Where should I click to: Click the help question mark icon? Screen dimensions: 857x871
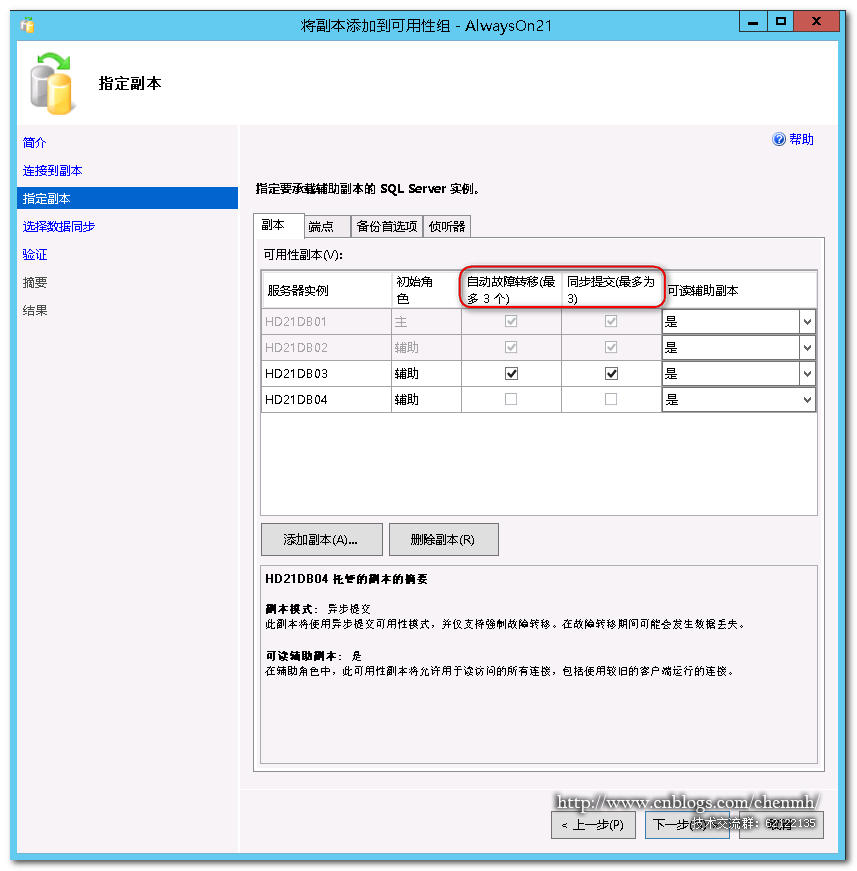tap(779, 140)
